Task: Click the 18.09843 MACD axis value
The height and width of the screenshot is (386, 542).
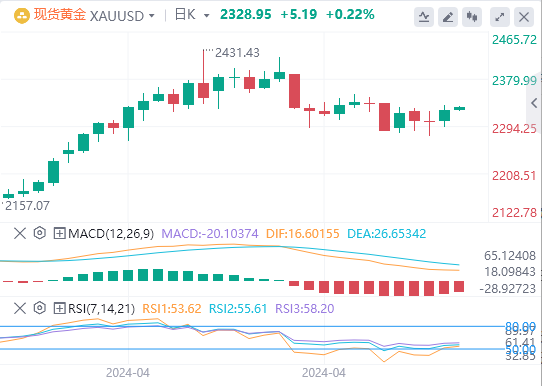Action: tap(510, 272)
